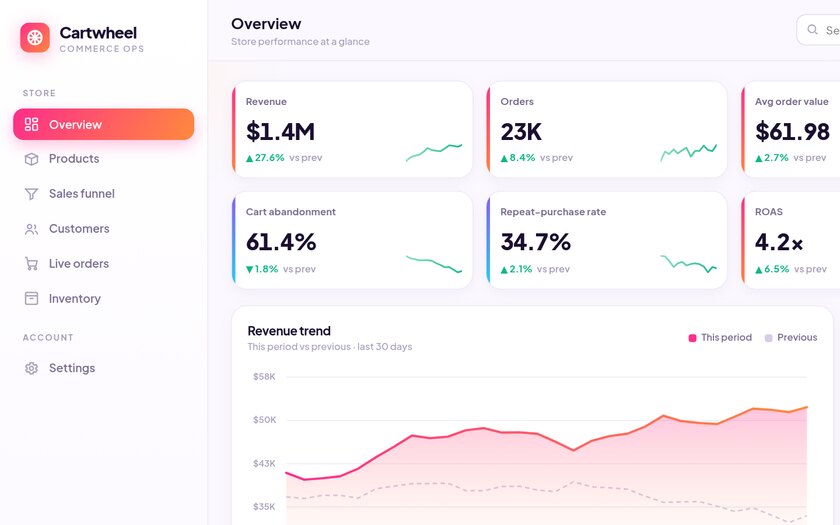Click the $43K axis label
840x525 pixels.
tap(264, 463)
